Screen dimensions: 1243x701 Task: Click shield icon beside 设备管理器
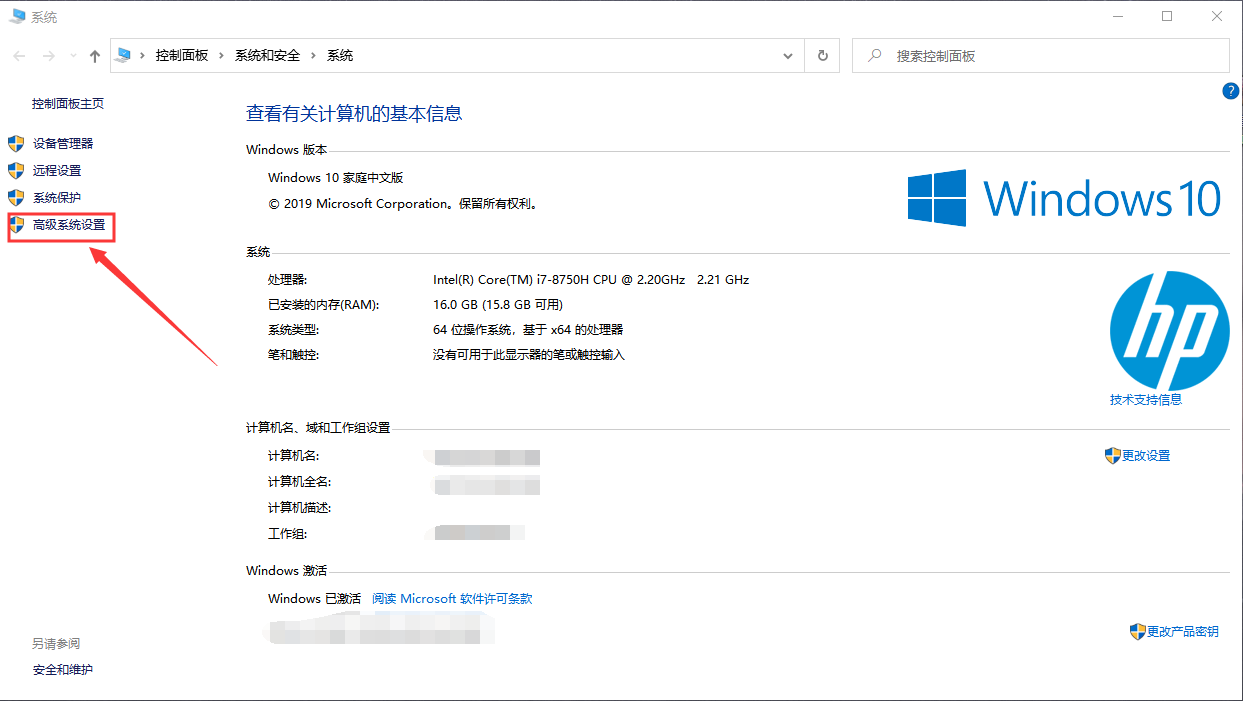[x=16, y=143]
